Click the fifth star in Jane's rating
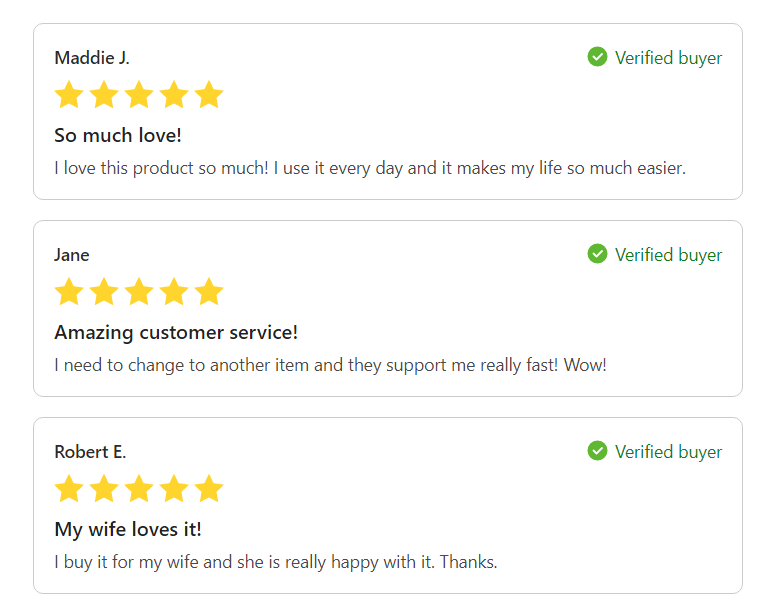The height and width of the screenshot is (611, 779). pos(209,291)
